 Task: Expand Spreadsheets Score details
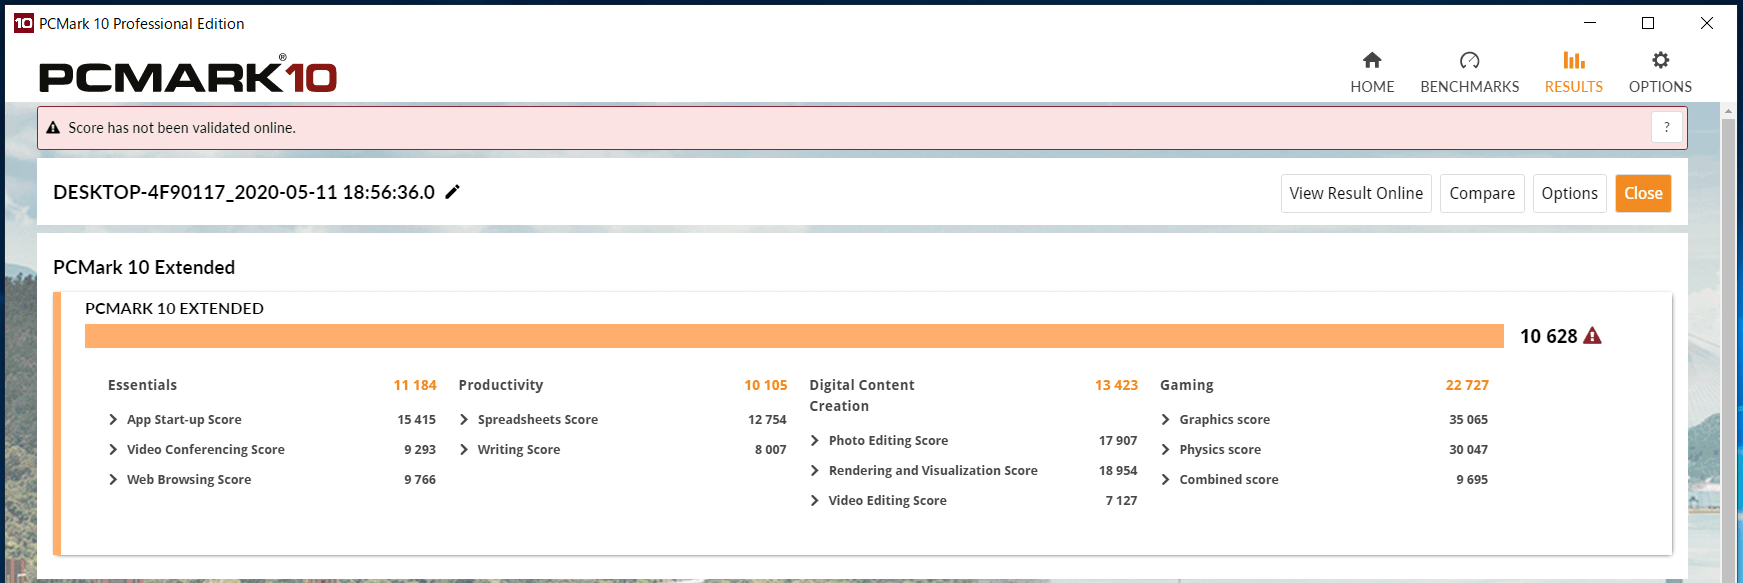tap(464, 420)
